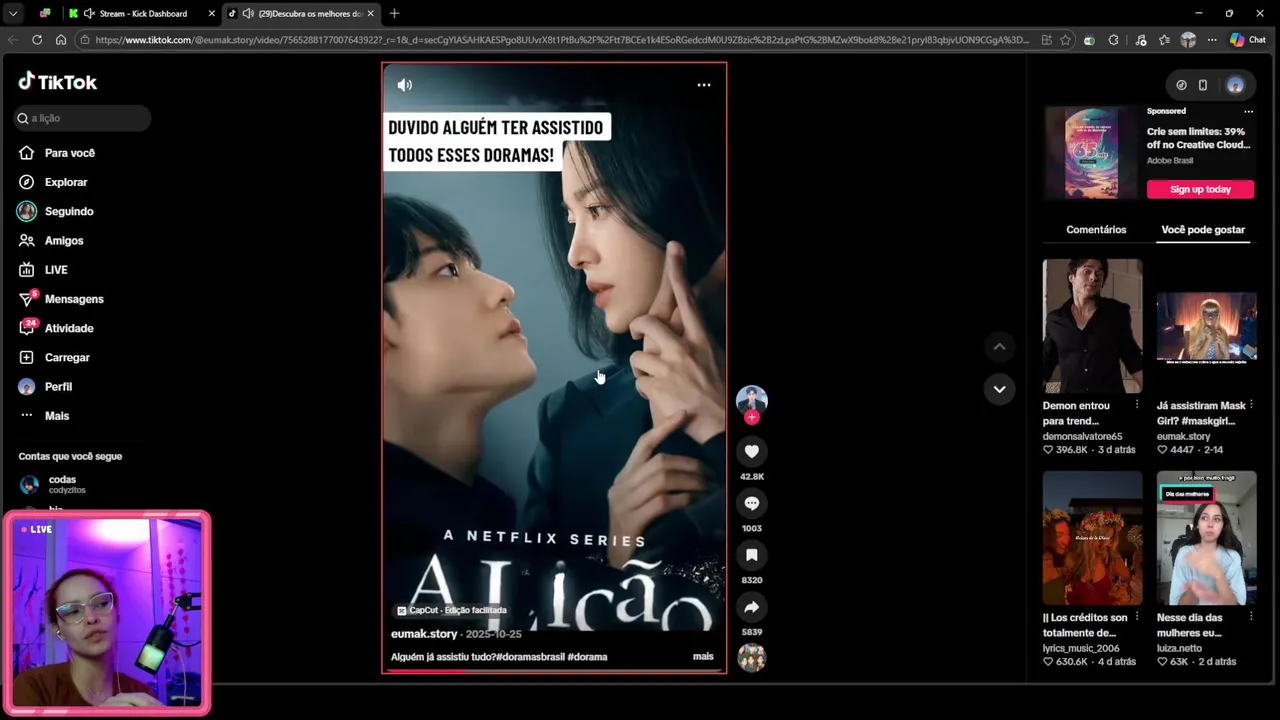Follow creator with red plus button
Image resolution: width=1280 pixels, height=720 pixels.
752,417
